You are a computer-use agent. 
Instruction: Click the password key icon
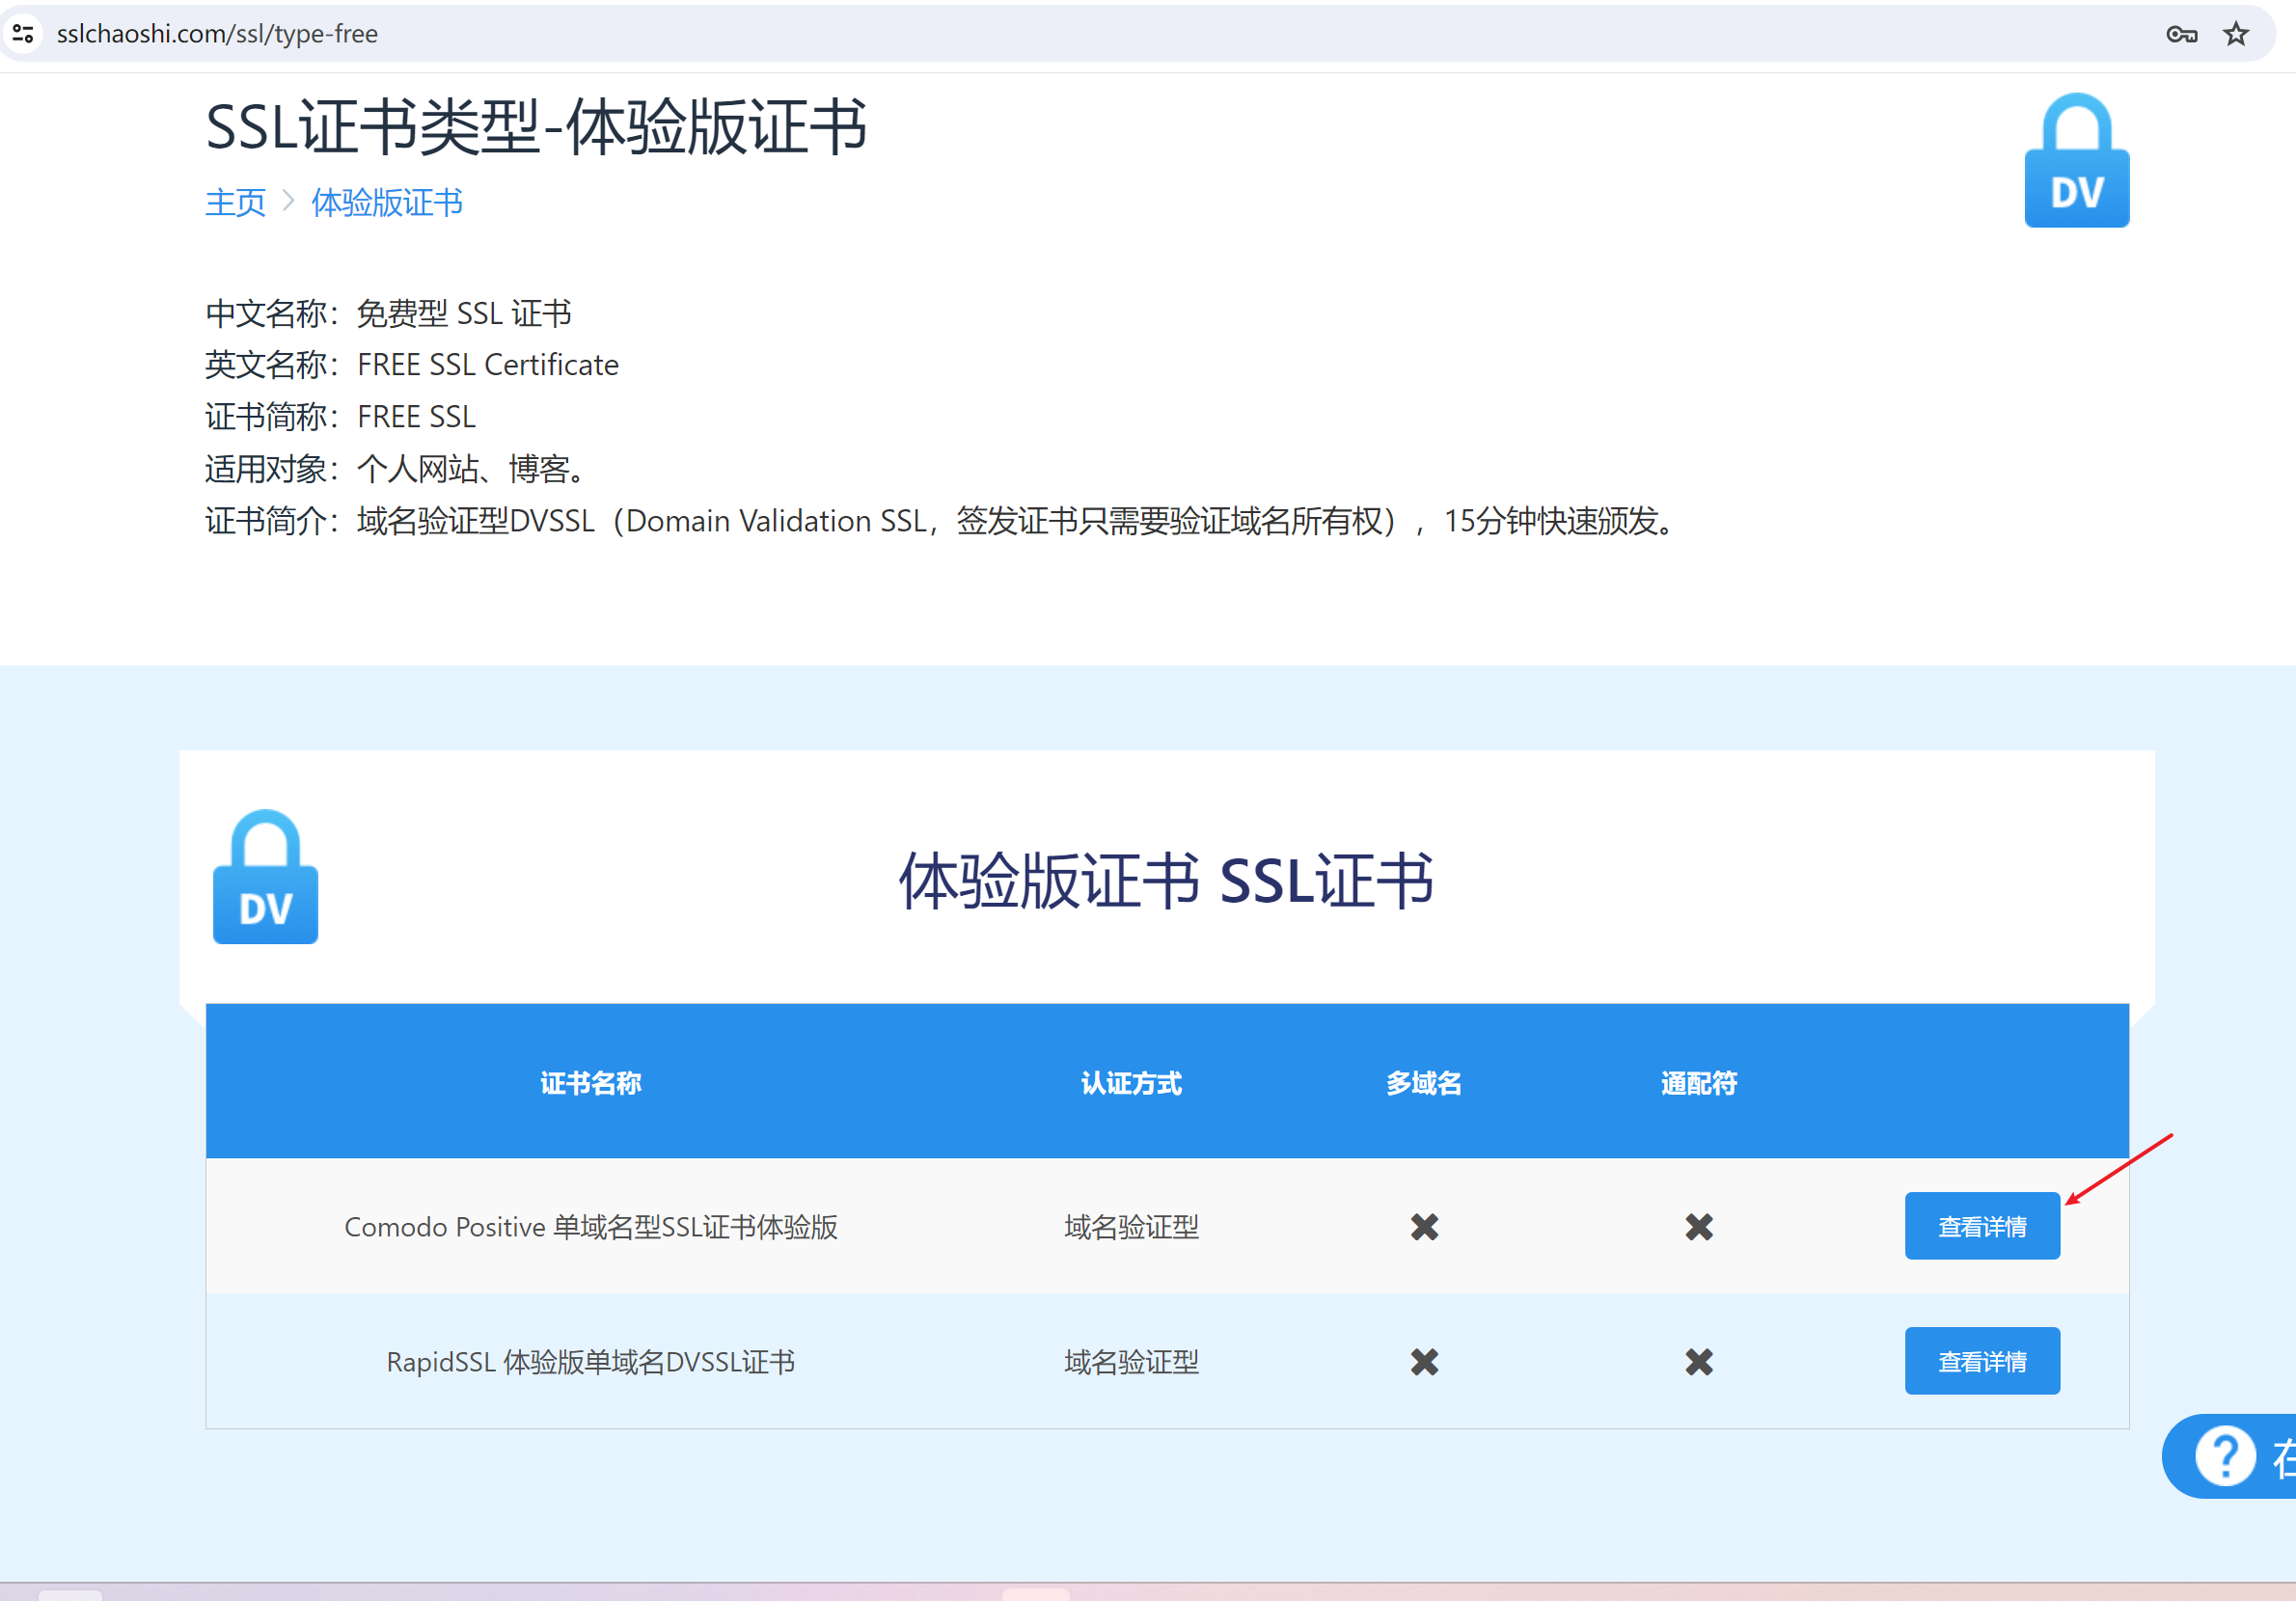[x=2181, y=34]
